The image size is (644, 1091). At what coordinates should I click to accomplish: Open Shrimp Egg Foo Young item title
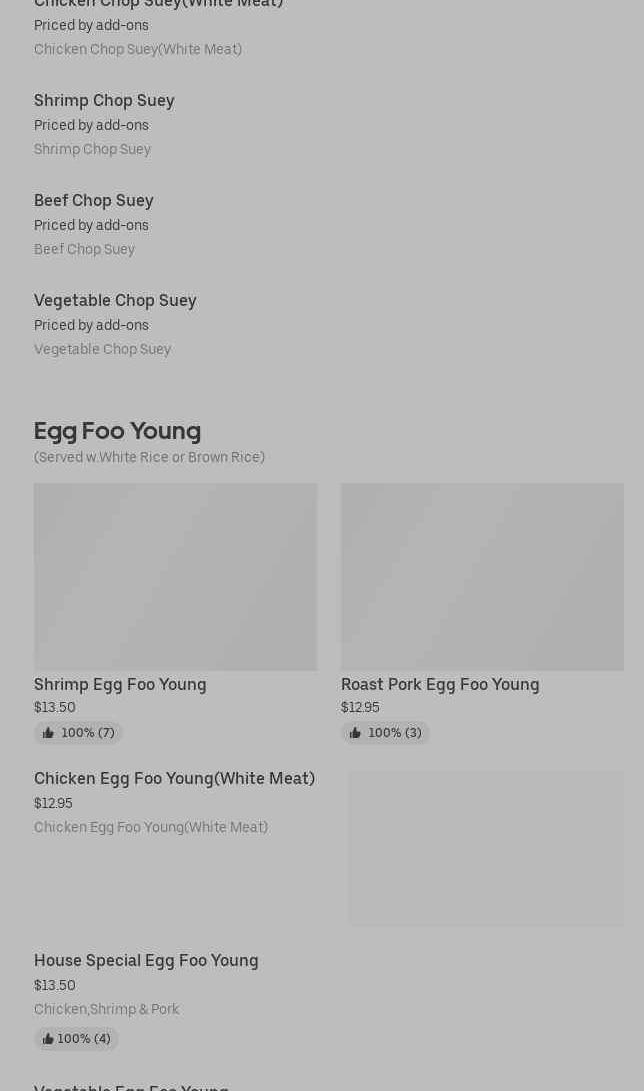click(120, 685)
